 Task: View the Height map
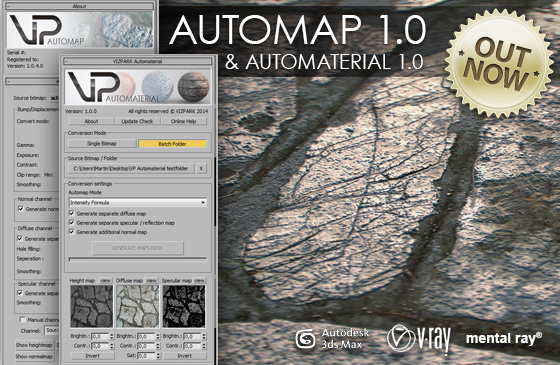click(105, 281)
